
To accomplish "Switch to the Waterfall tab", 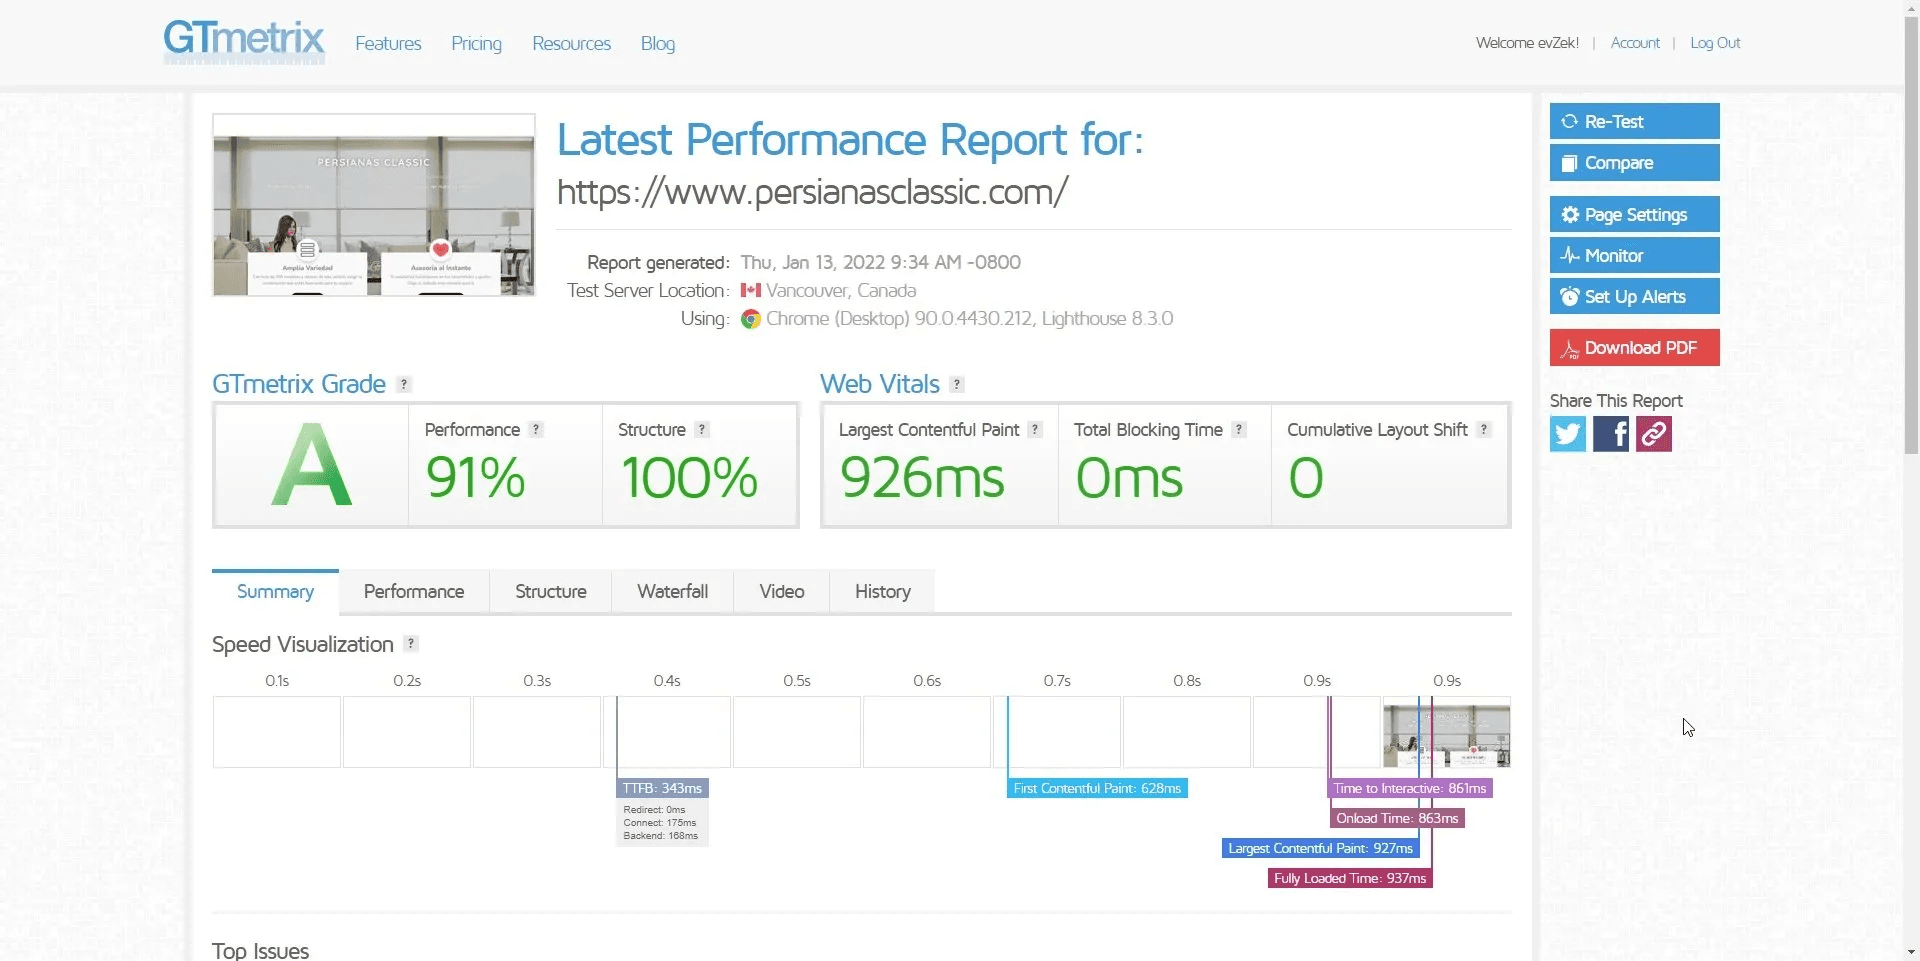I will (671, 591).
